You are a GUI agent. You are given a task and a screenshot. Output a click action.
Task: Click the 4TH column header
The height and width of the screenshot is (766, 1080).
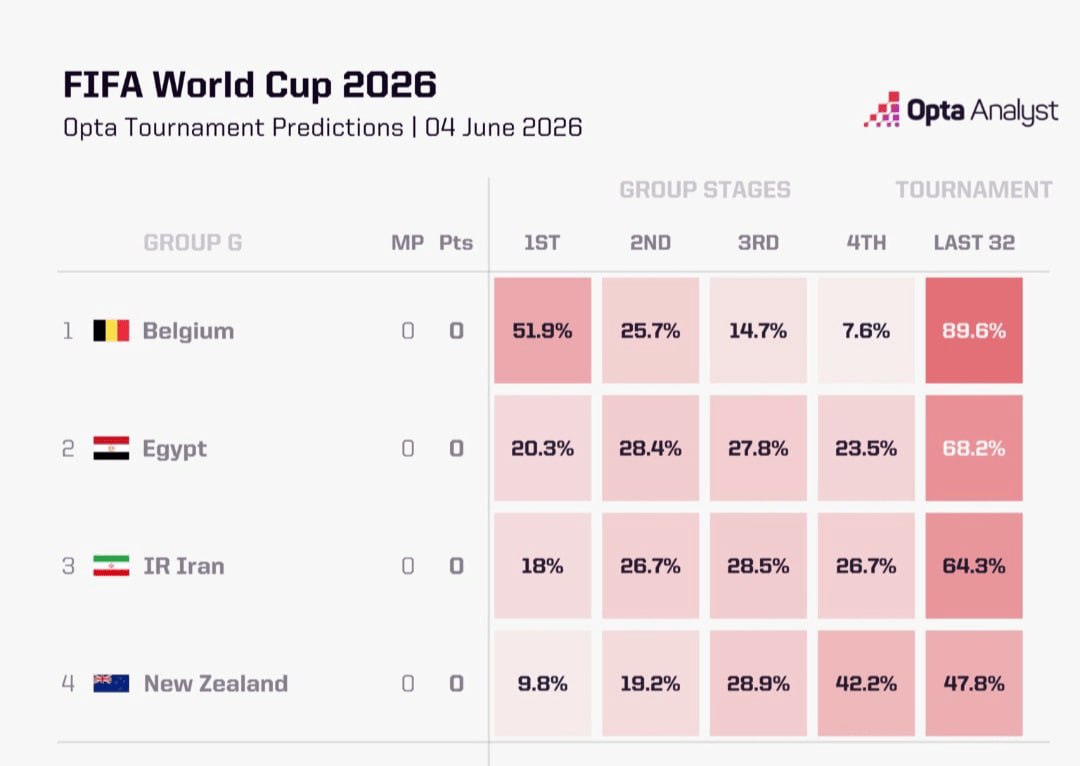point(866,242)
